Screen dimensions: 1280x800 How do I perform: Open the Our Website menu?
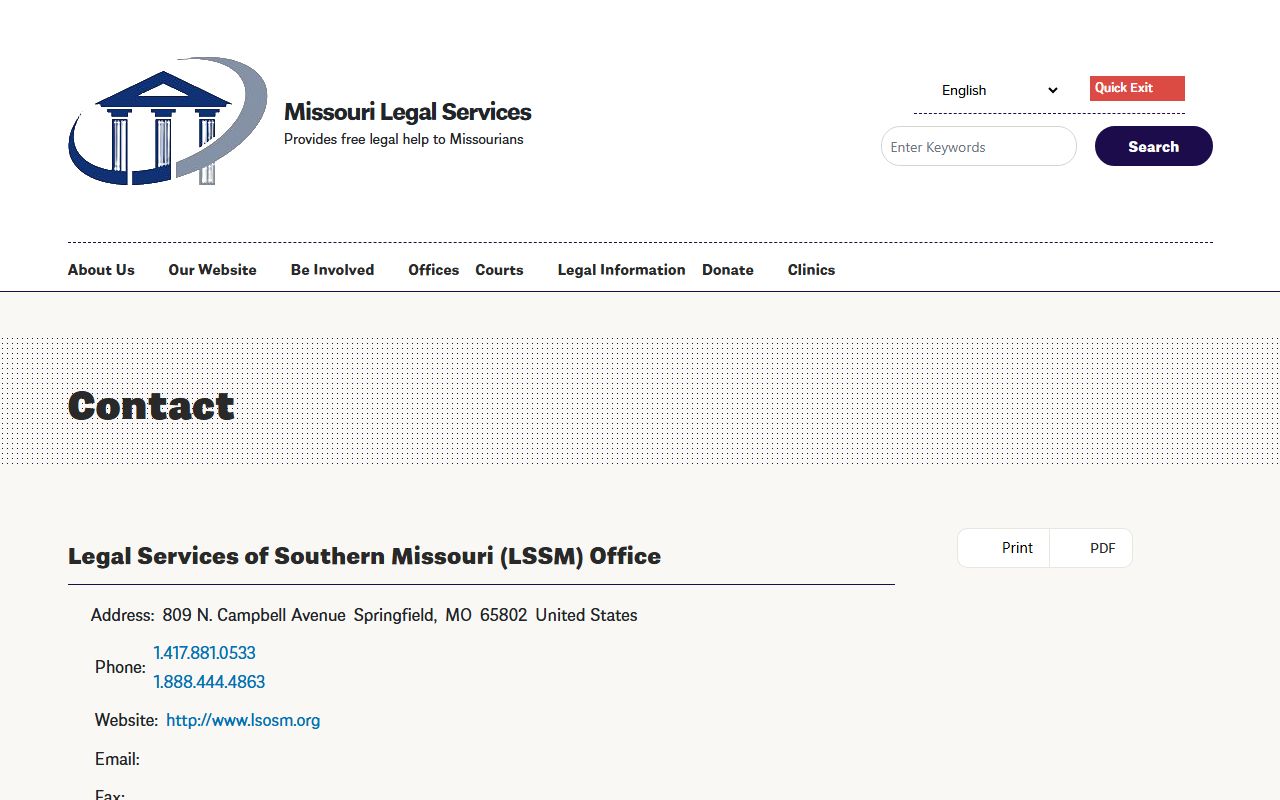click(212, 270)
